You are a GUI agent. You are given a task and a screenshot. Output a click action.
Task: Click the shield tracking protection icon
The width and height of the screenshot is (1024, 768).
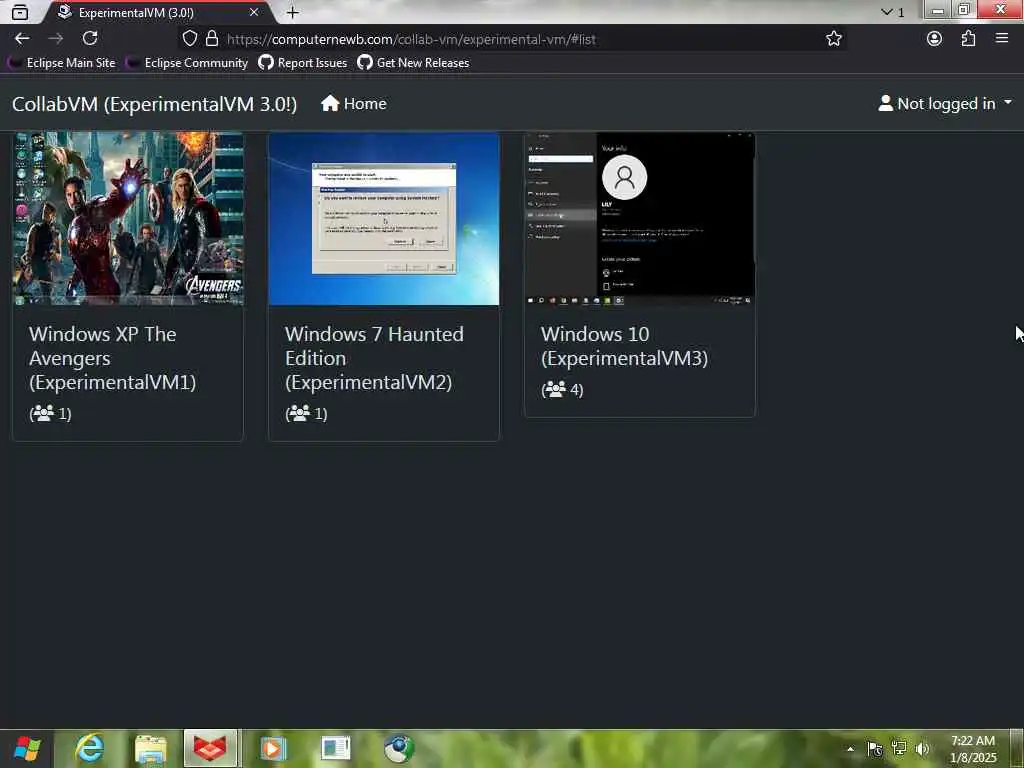tap(189, 39)
